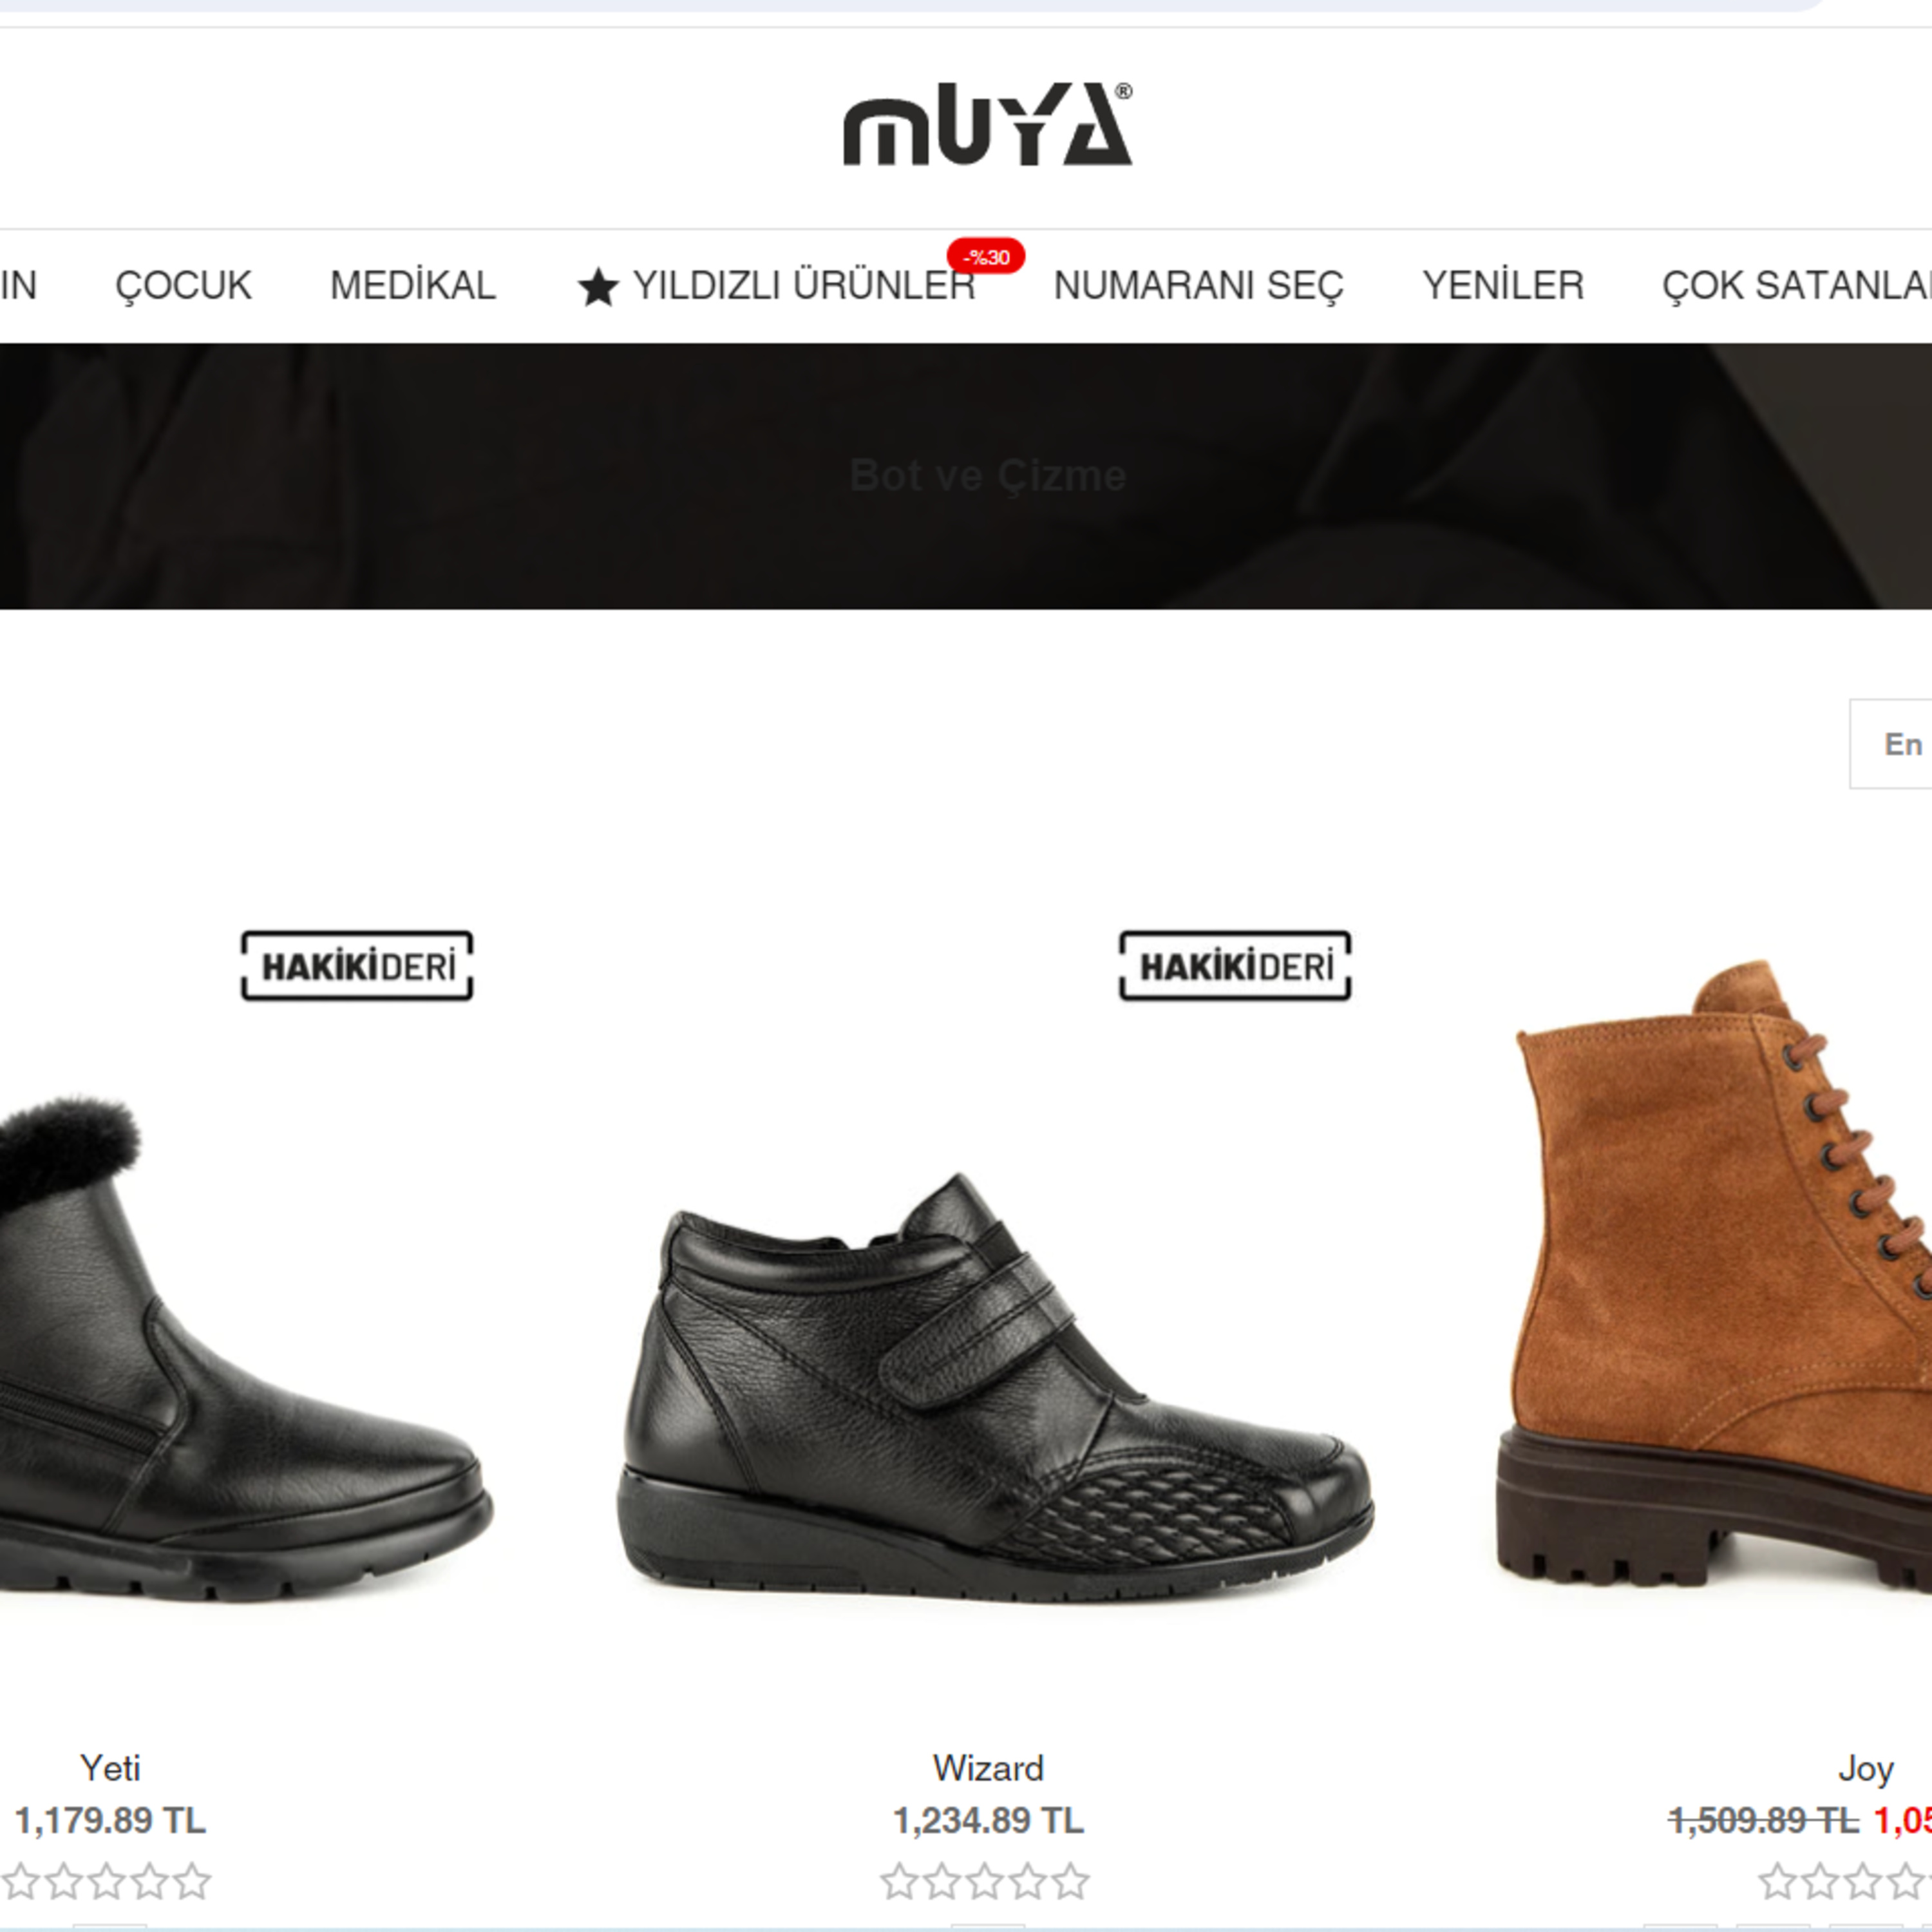Click the red -%30 discount badge
This screenshot has width=1932, height=1932.
[985, 257]
